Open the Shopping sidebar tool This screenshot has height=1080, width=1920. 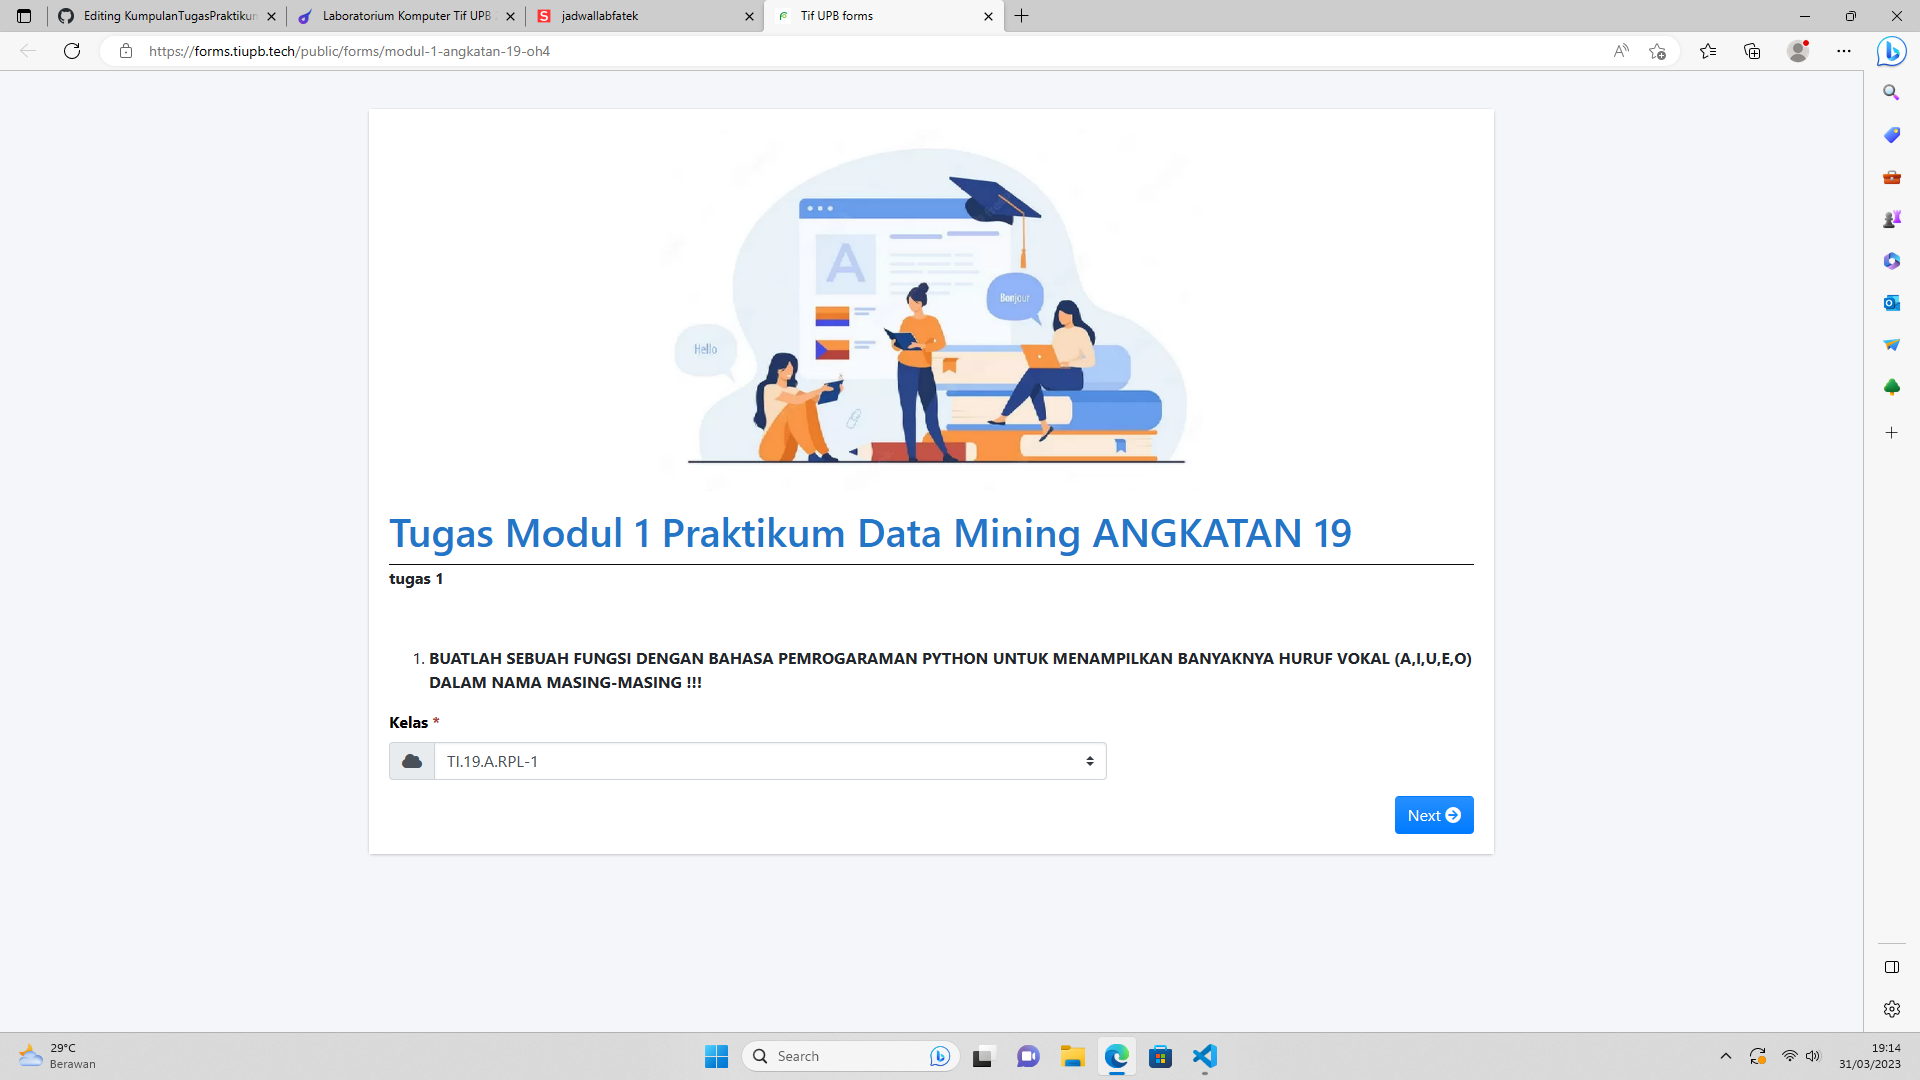pos(1892,135)
